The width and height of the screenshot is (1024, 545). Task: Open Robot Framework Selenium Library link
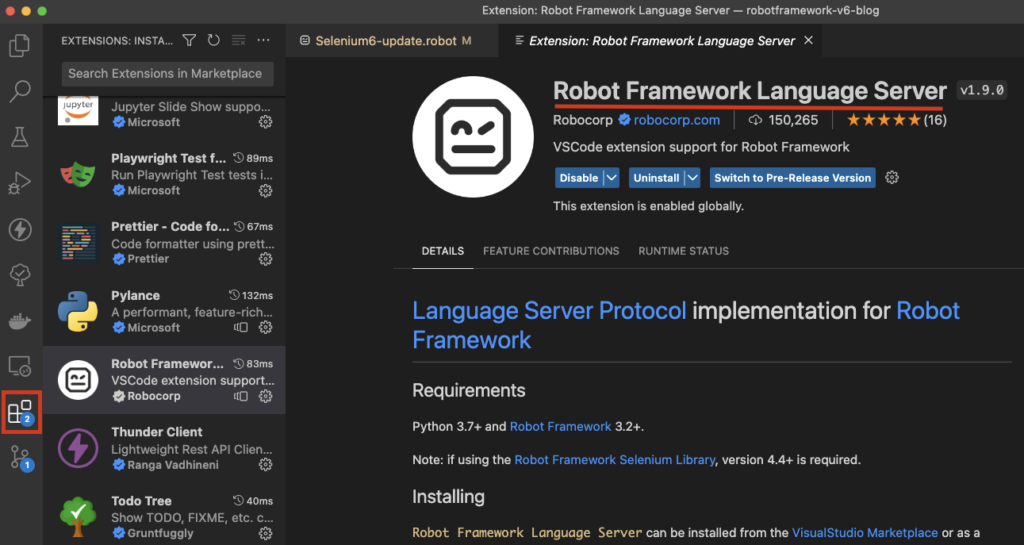click(x=615, y=460)
